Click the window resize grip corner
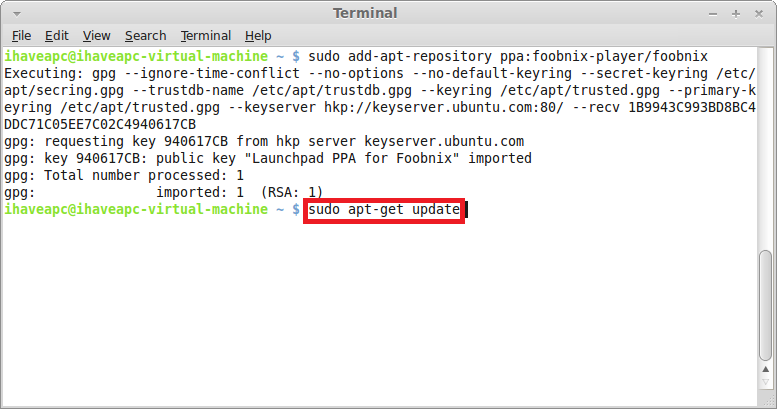The height and width of the screenshot is (409, 777). 770,402
